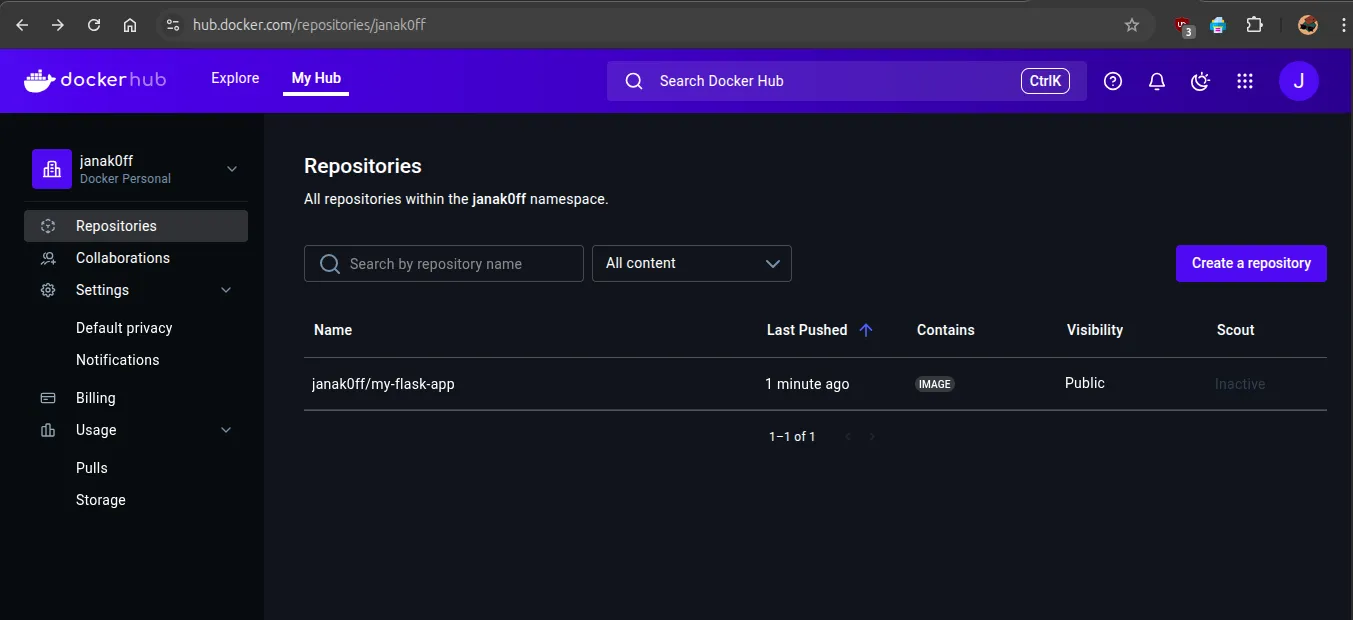The height and width of the screenshot is (620, 1353).
Task: Click the next page pagination arrow
Action: 871,436
